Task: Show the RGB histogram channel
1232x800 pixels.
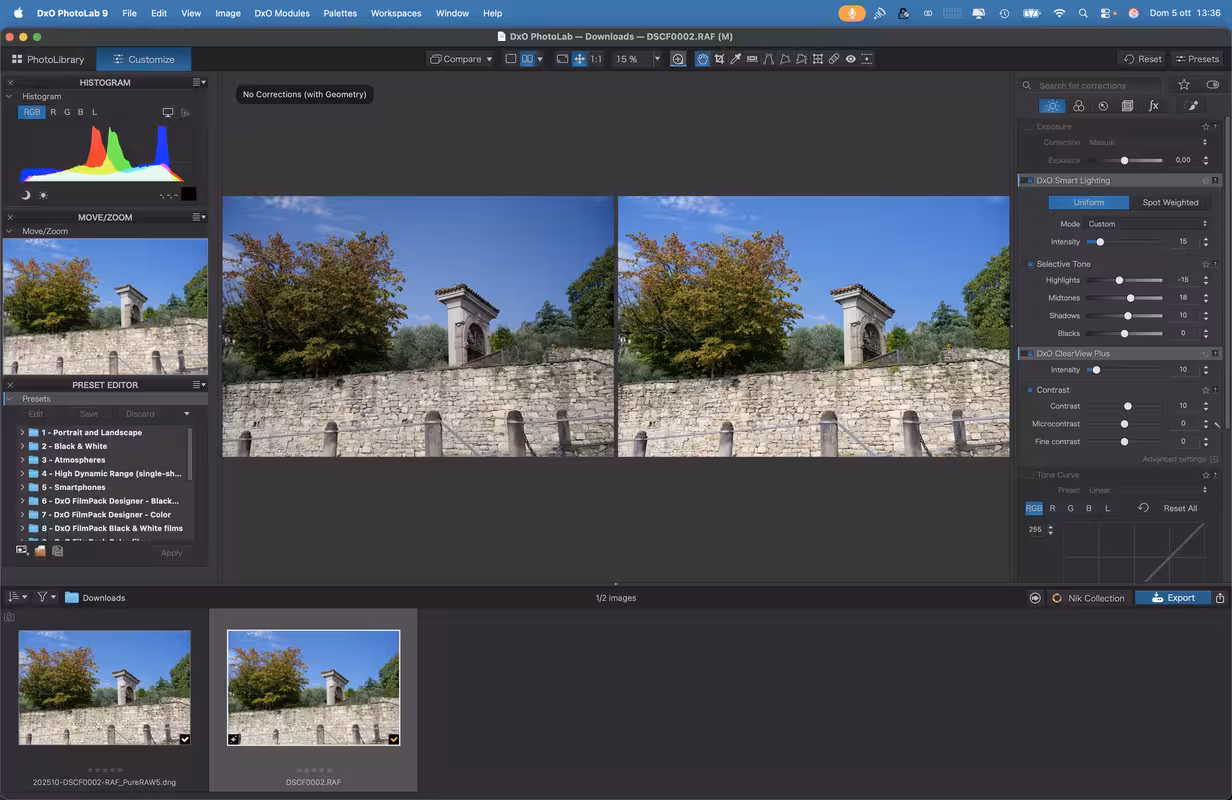Action: (32, 112)
